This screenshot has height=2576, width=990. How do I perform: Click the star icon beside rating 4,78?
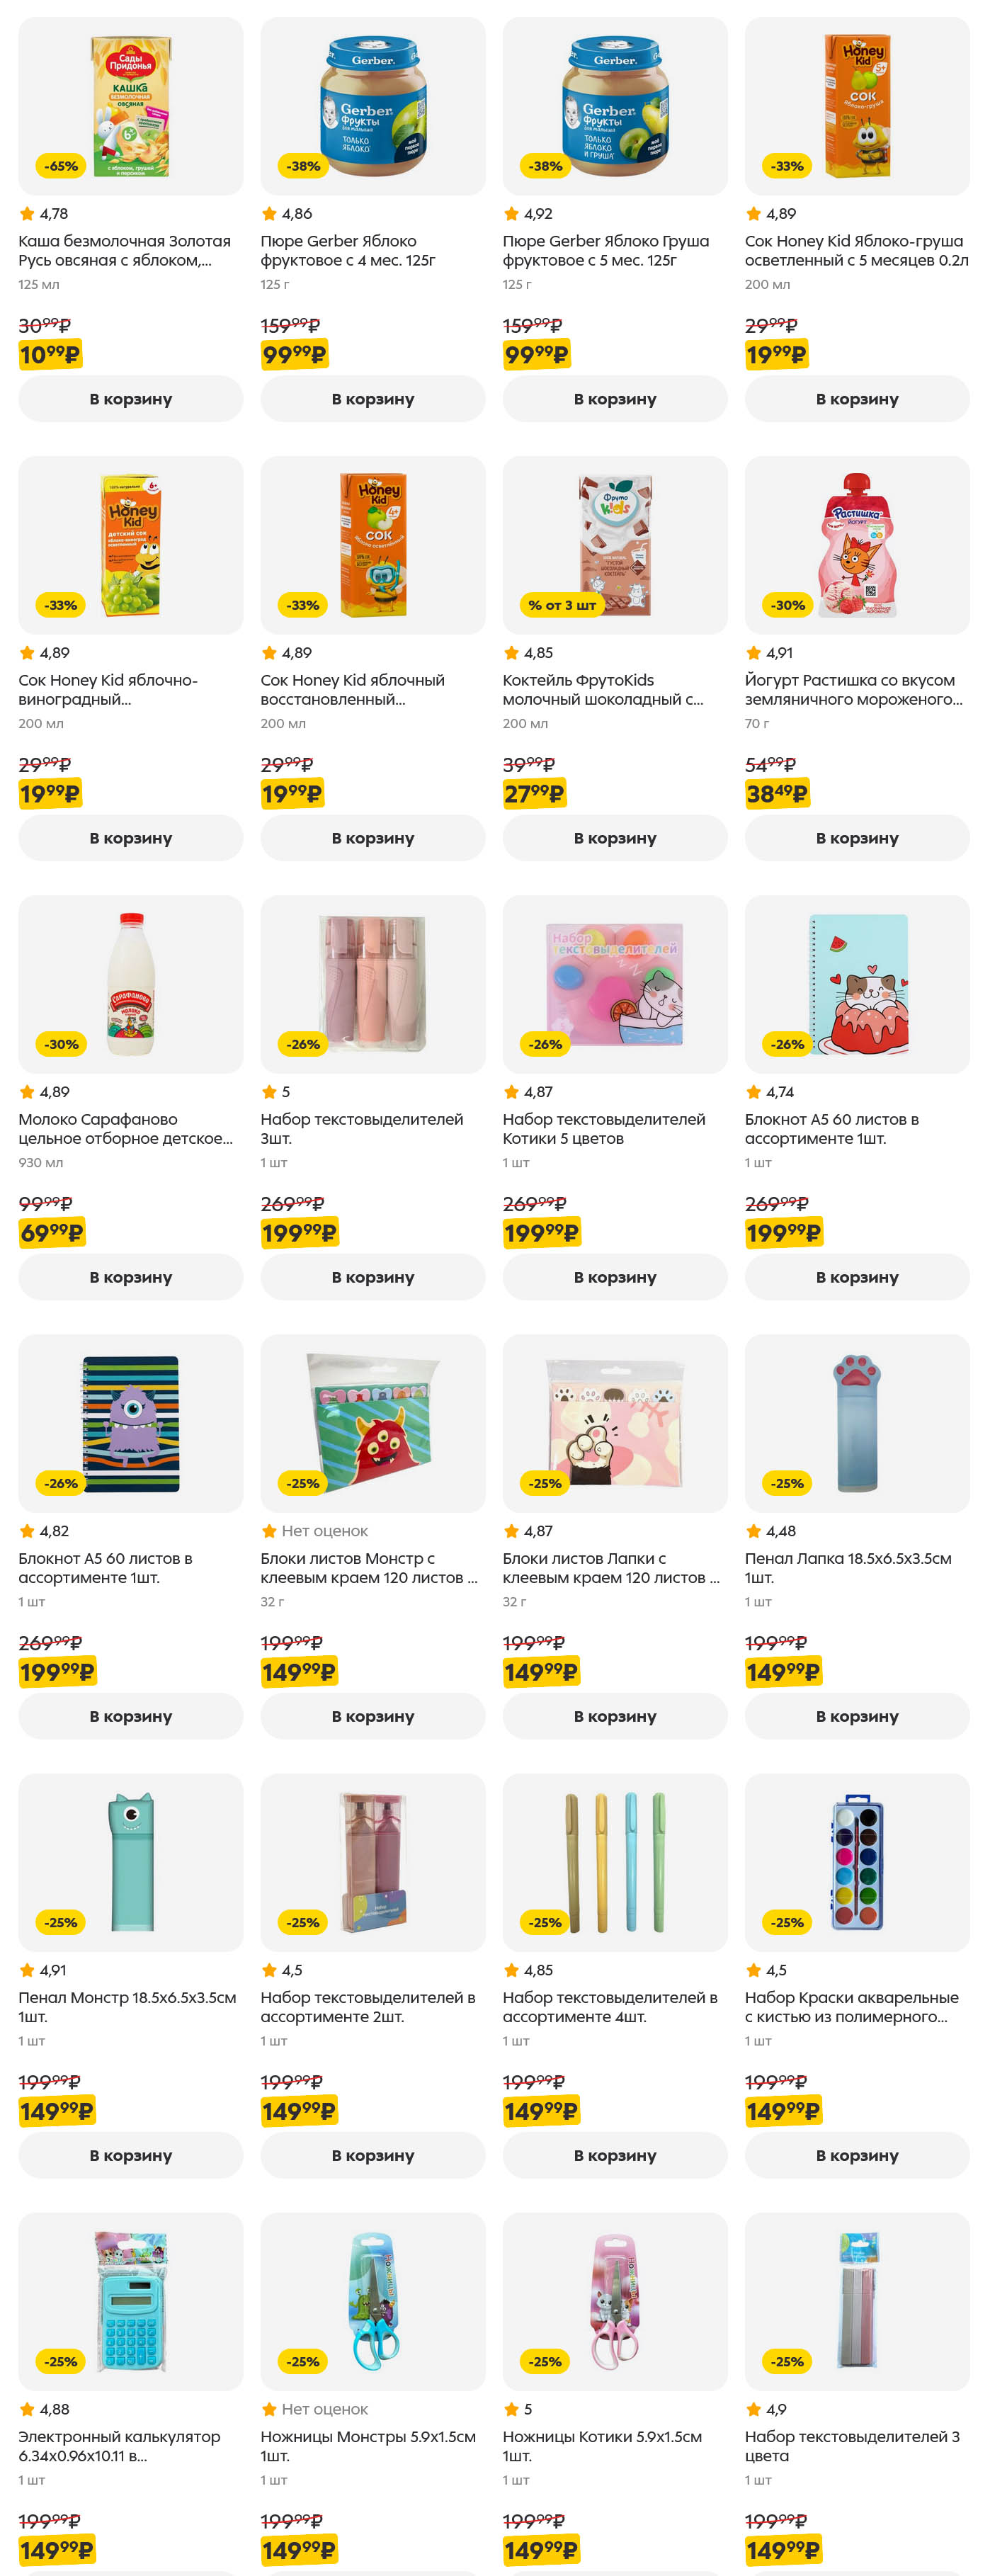pyautogui.click(x=27, y=214)
